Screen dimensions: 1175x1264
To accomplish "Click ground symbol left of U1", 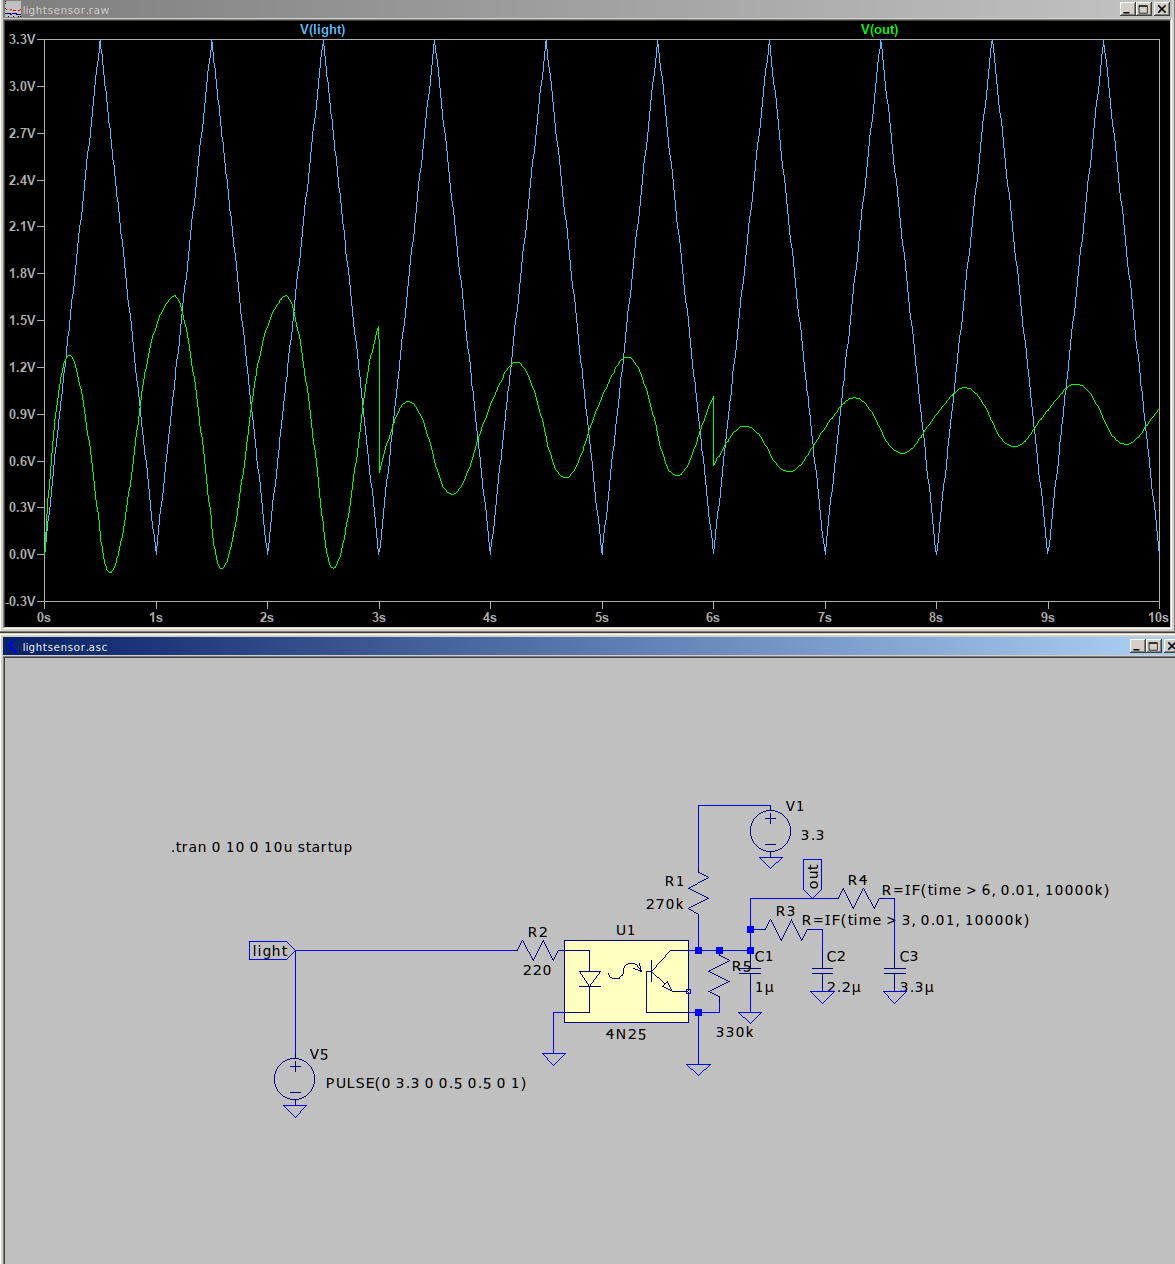I will (553, 1059).
